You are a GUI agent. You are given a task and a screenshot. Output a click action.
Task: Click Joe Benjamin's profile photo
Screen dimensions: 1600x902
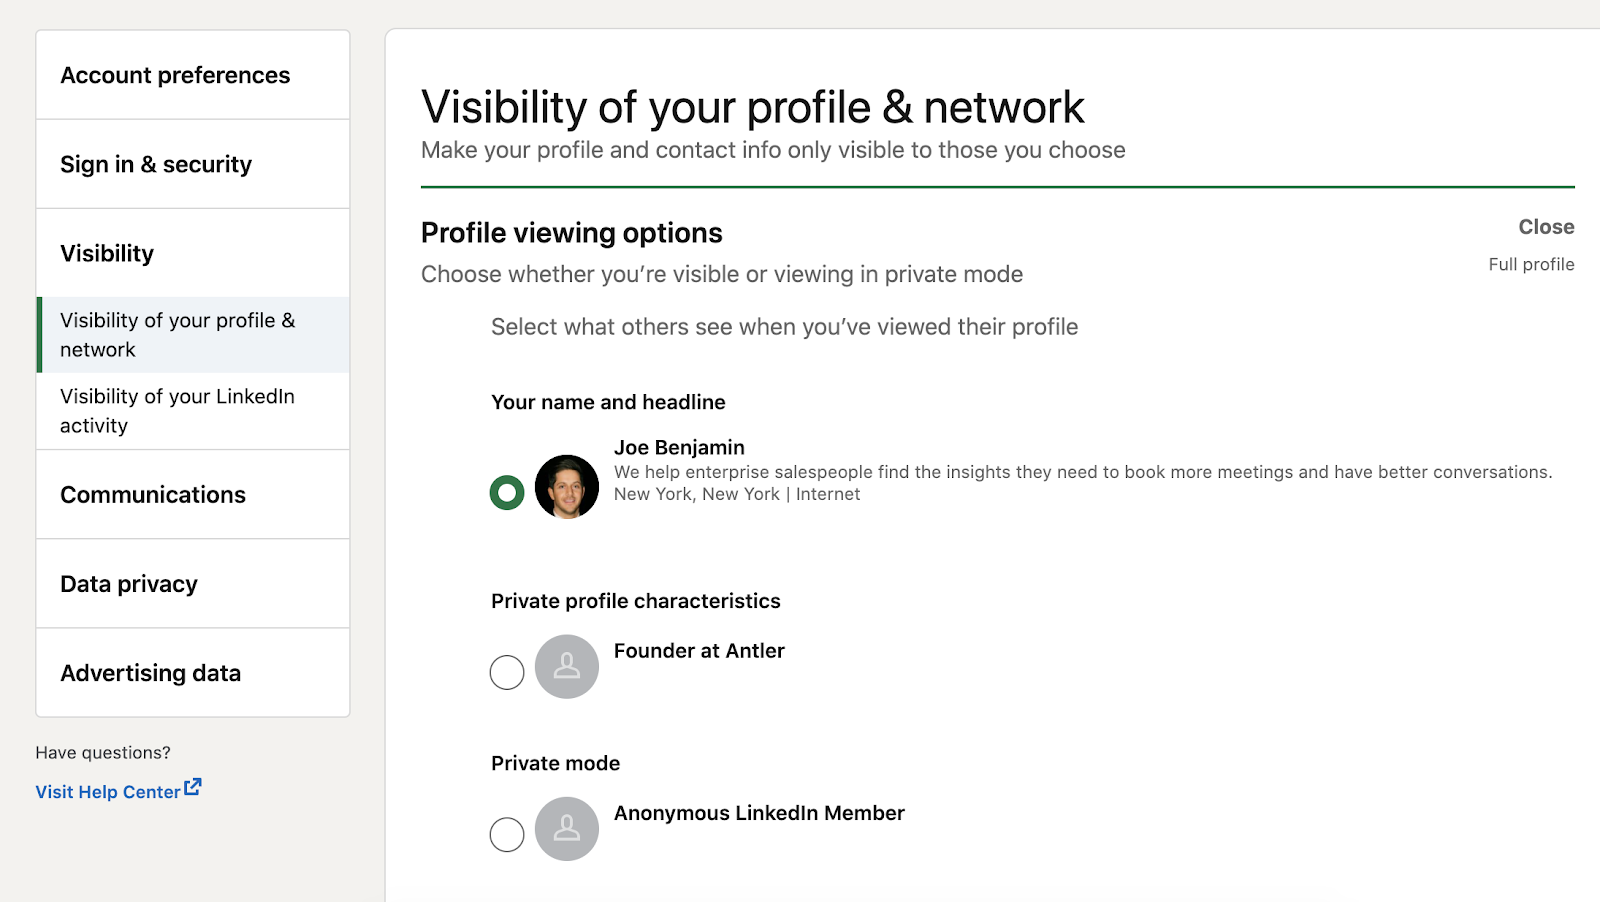click(567, 487)
